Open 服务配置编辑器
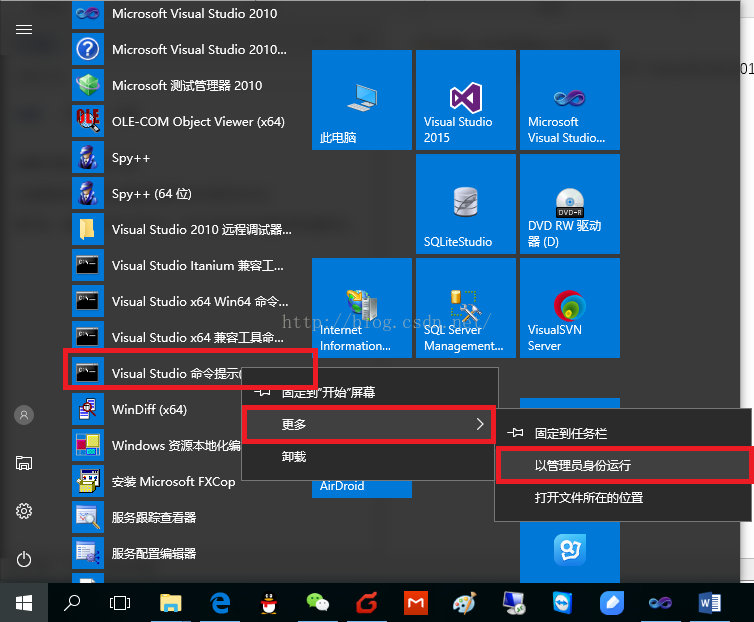Viewport: 754px width, 622px height. (x=183, y=554)
